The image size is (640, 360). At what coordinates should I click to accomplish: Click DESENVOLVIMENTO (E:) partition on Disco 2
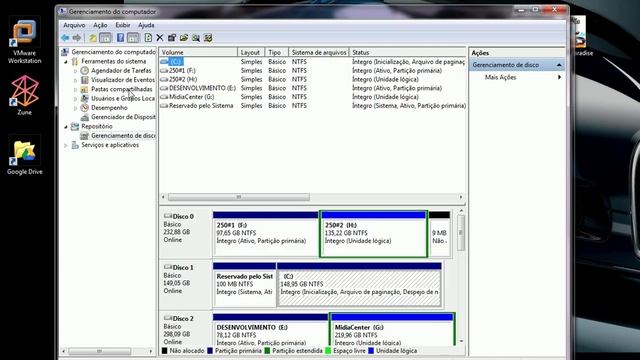point(271,329)
